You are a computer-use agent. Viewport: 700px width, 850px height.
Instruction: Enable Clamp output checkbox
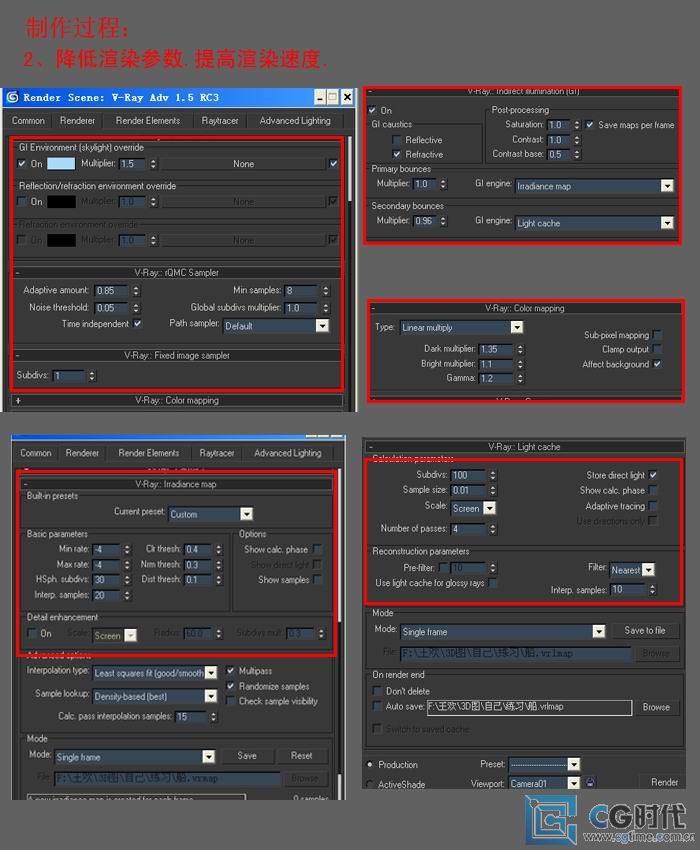tap(657, 349)
